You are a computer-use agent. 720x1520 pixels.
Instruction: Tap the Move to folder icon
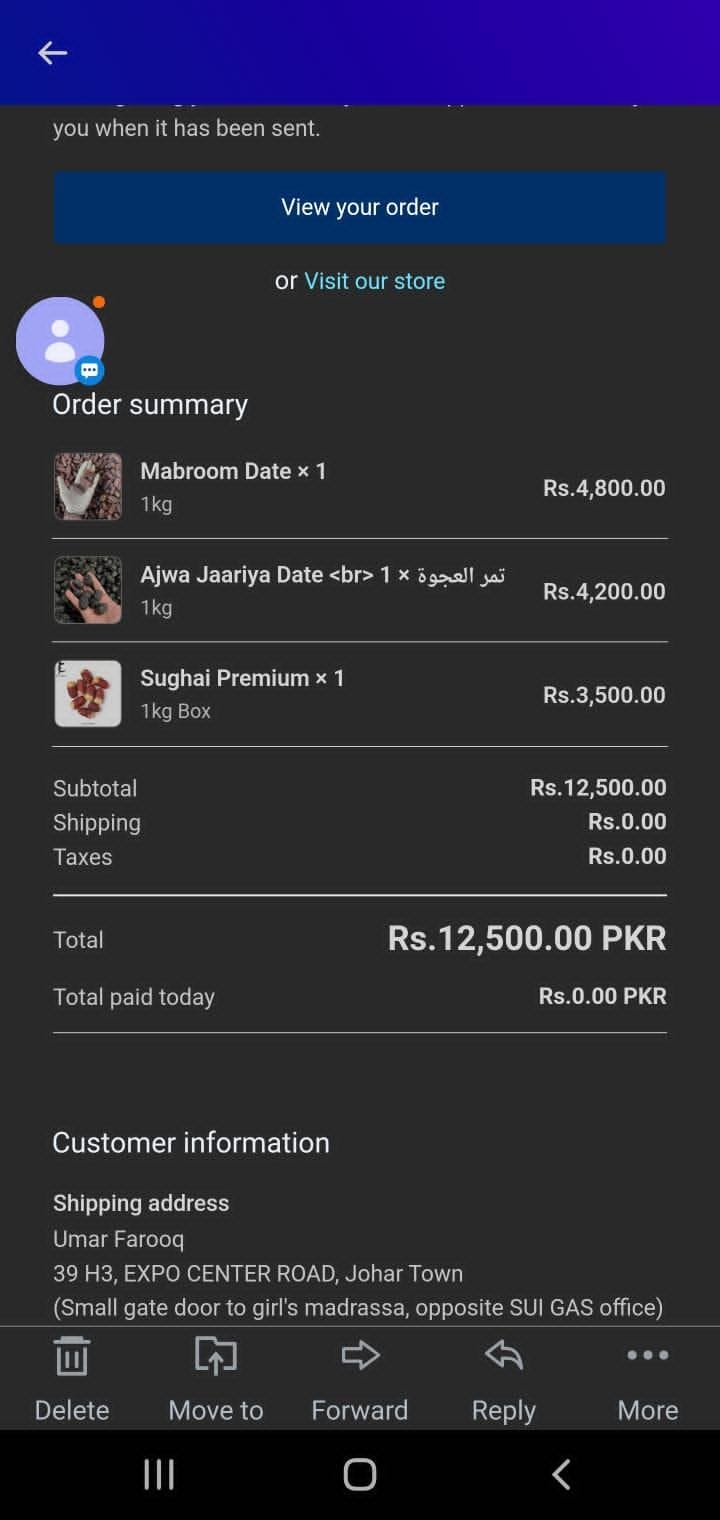215,1357
